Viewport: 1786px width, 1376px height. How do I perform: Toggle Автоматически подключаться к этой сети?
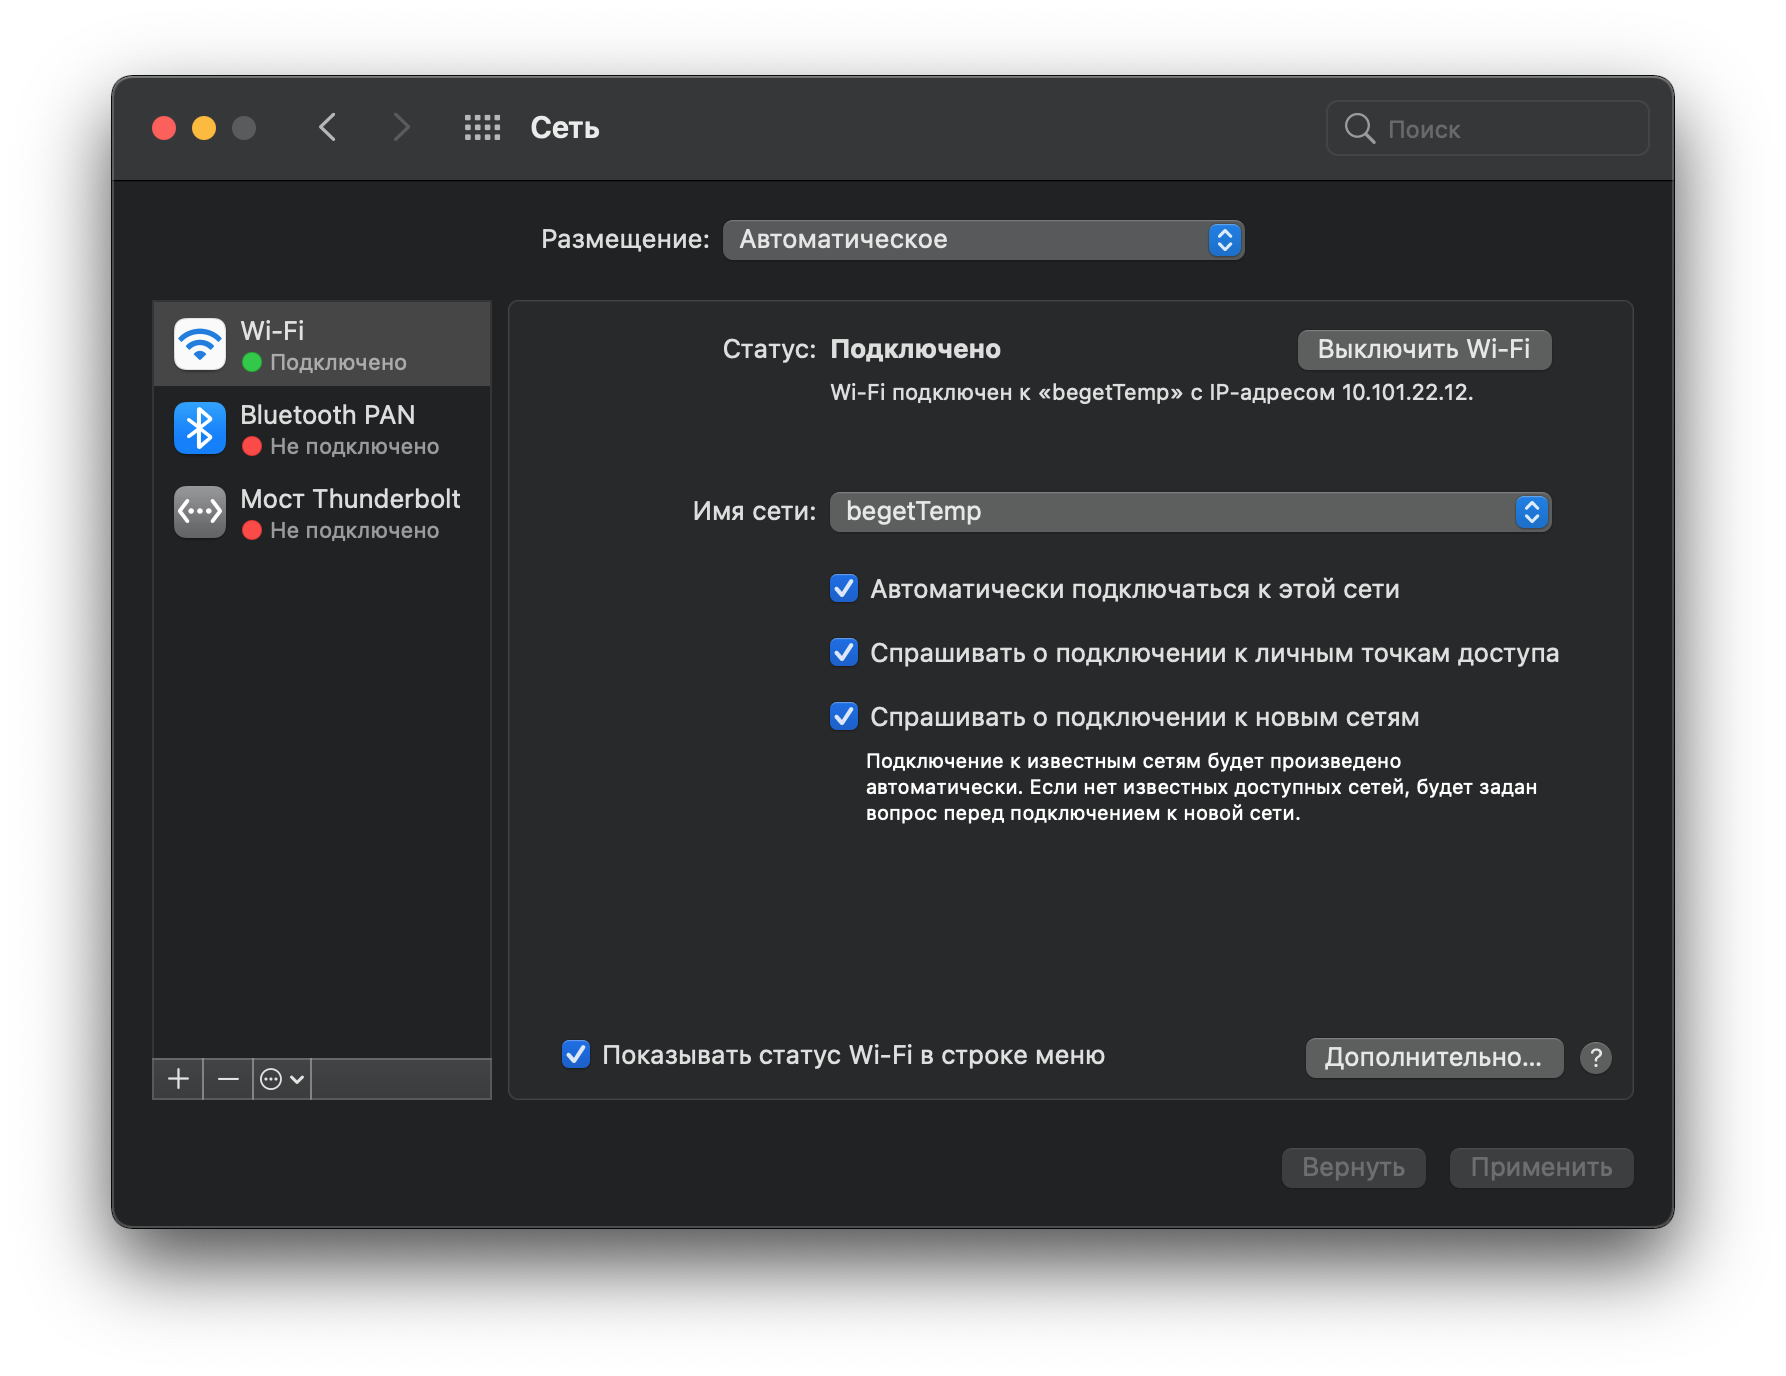(x=844, y=588)
